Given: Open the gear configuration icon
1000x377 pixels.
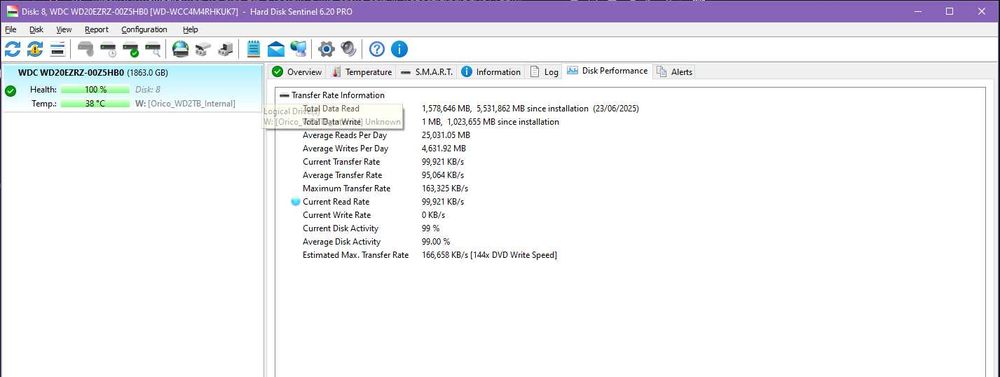Looking at the screenshot, I should (x=327, y=49).
